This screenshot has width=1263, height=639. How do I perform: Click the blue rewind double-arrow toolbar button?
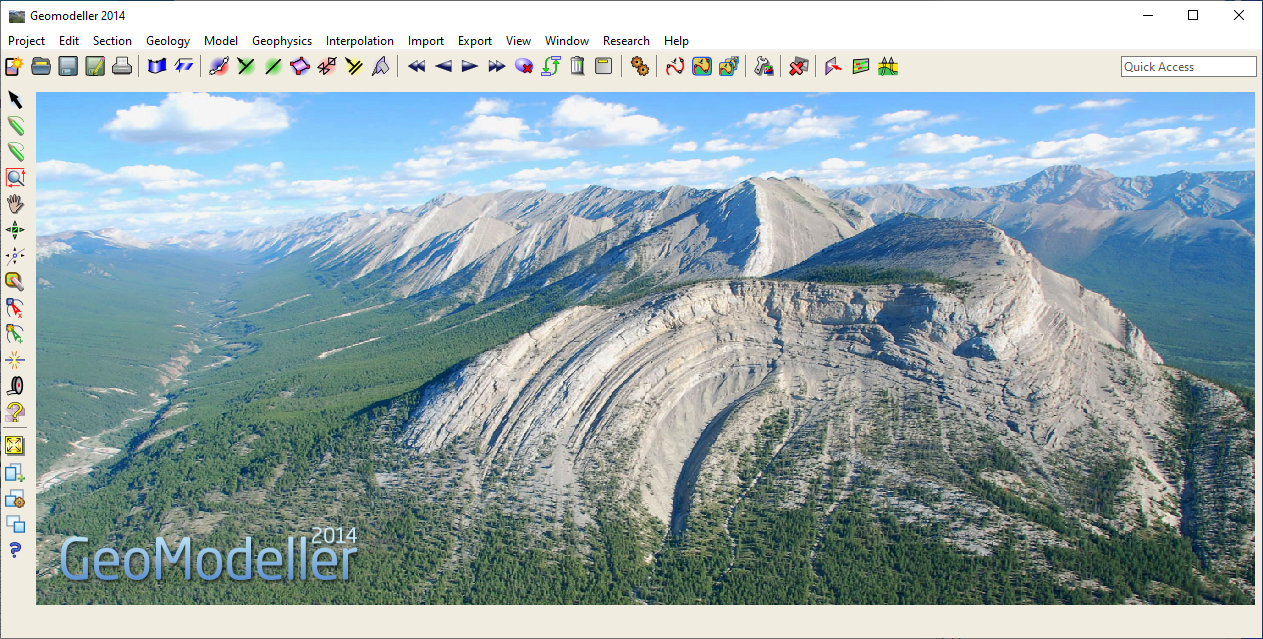point(416,67)
